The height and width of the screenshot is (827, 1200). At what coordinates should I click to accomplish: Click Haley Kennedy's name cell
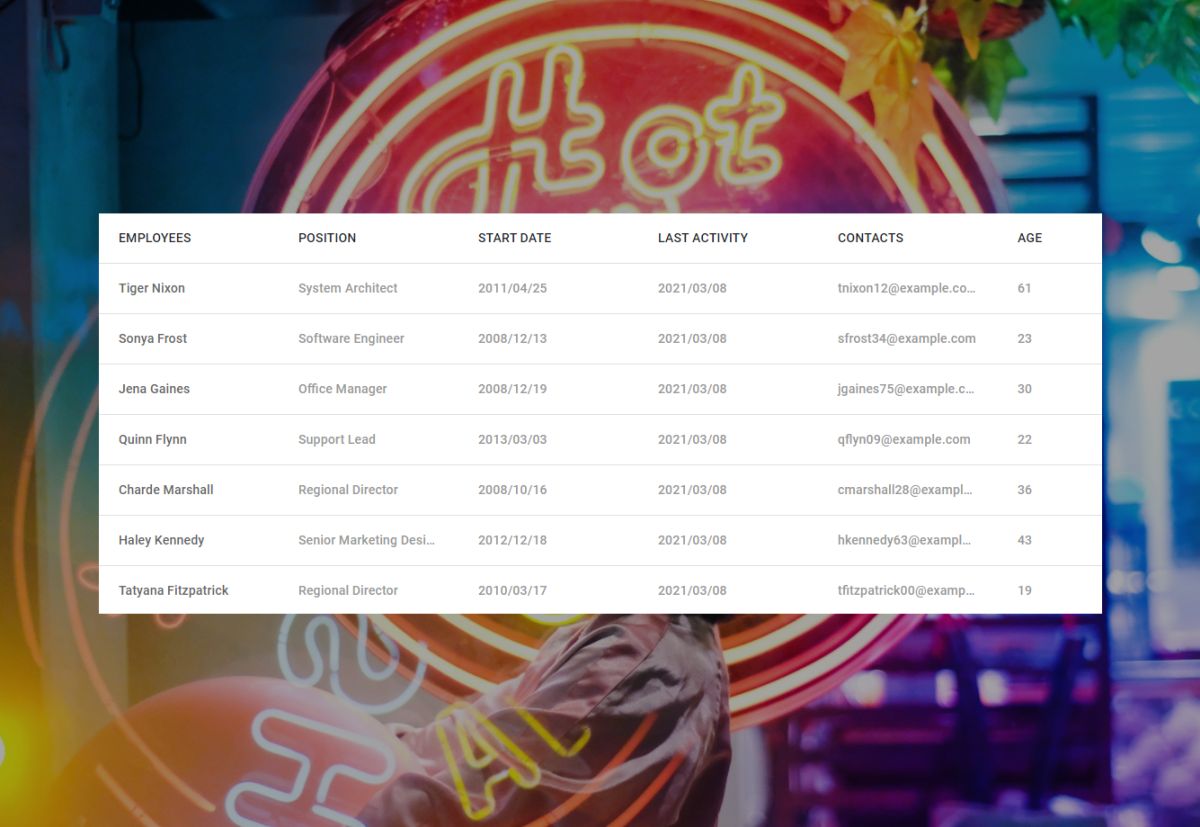[x=161, y=540]
